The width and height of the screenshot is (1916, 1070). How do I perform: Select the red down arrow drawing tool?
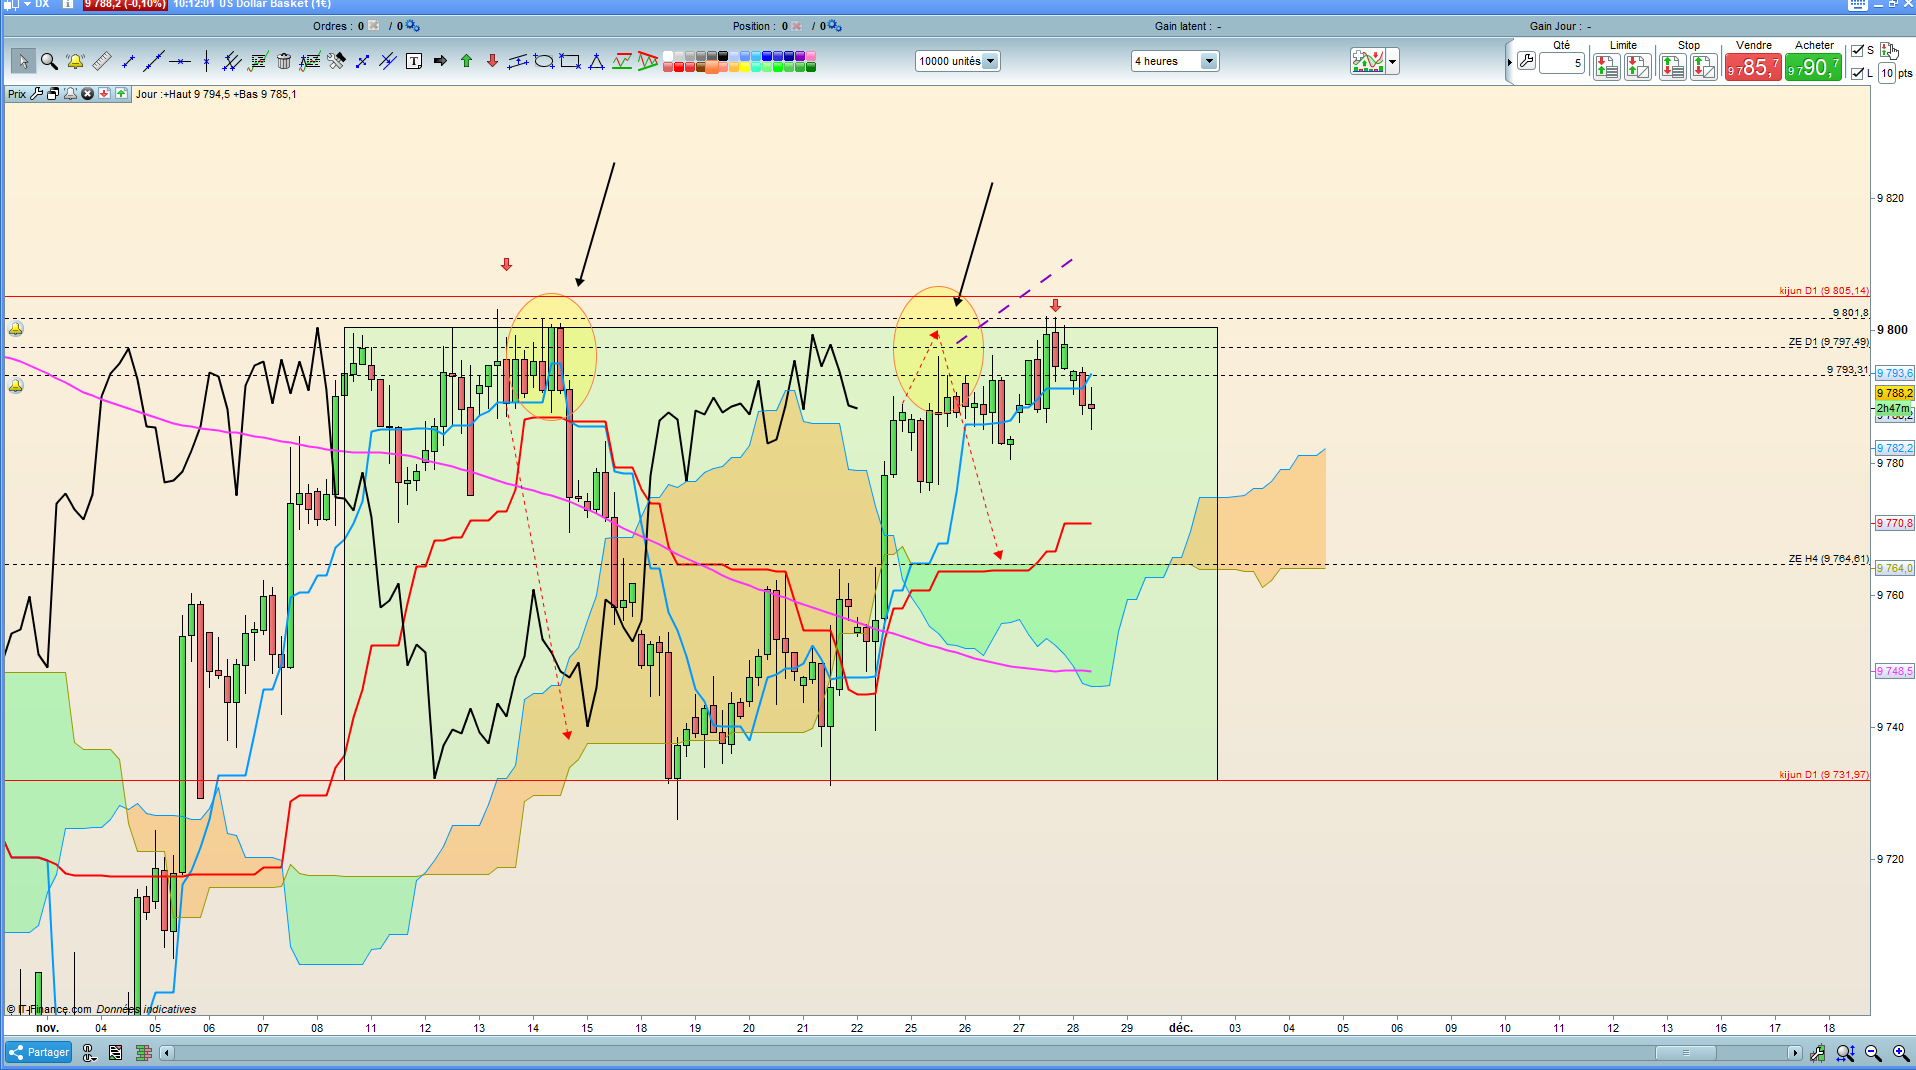(x=492, y=62)
